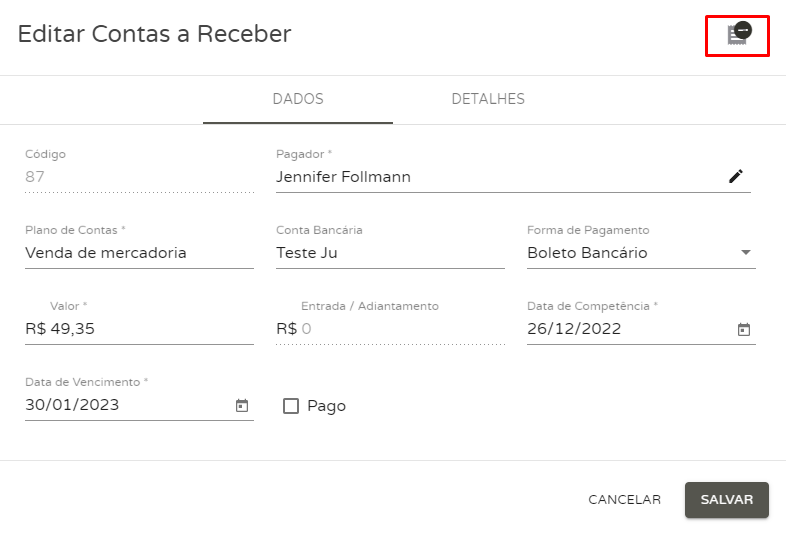786x533 pixels.
Task: Expand the Forma de Pagamento dropdown arrow
Action: 746,252
